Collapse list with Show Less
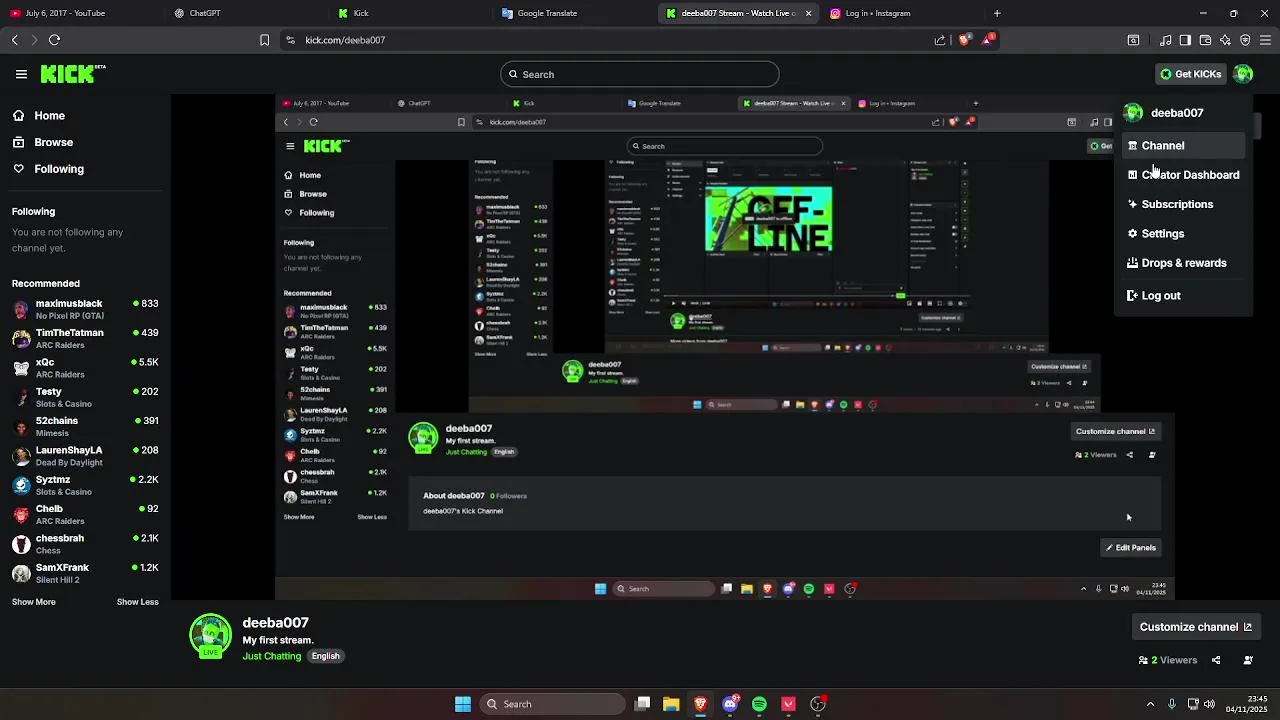Image resolution: width=1280 pixels, height=720 pixels. (x=138, y=602)
